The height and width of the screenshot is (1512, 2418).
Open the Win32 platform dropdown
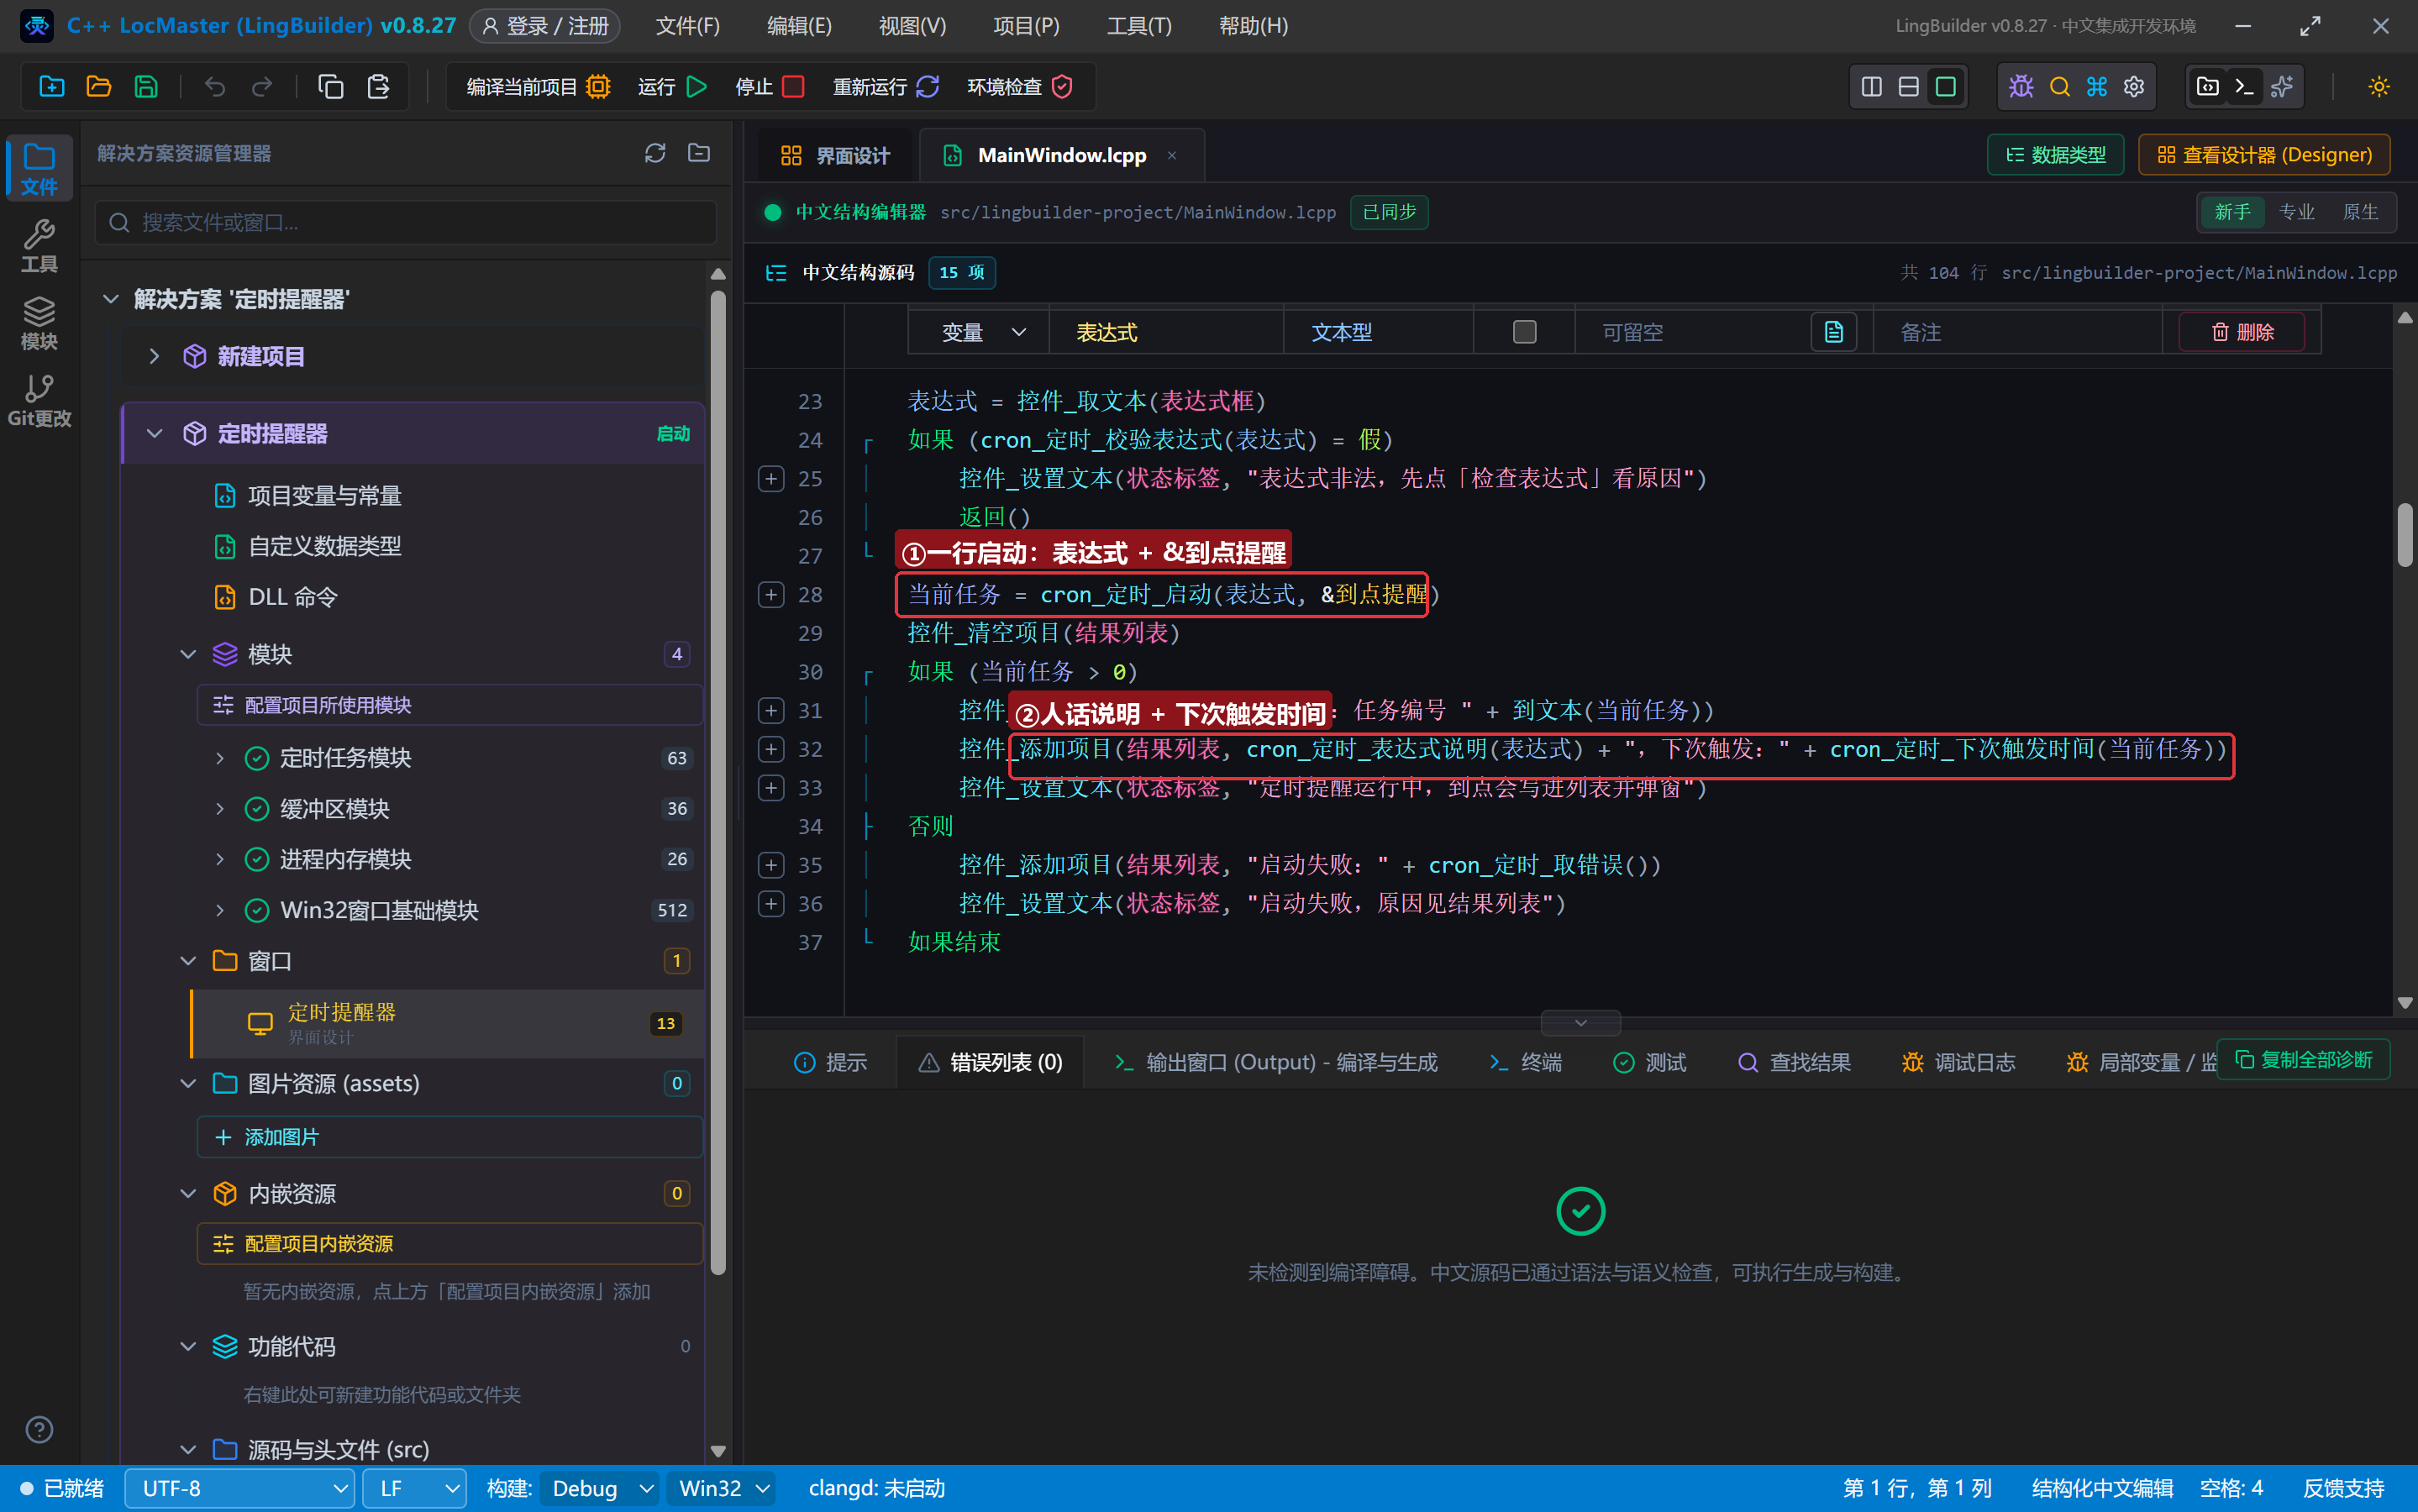[723, 1489]
